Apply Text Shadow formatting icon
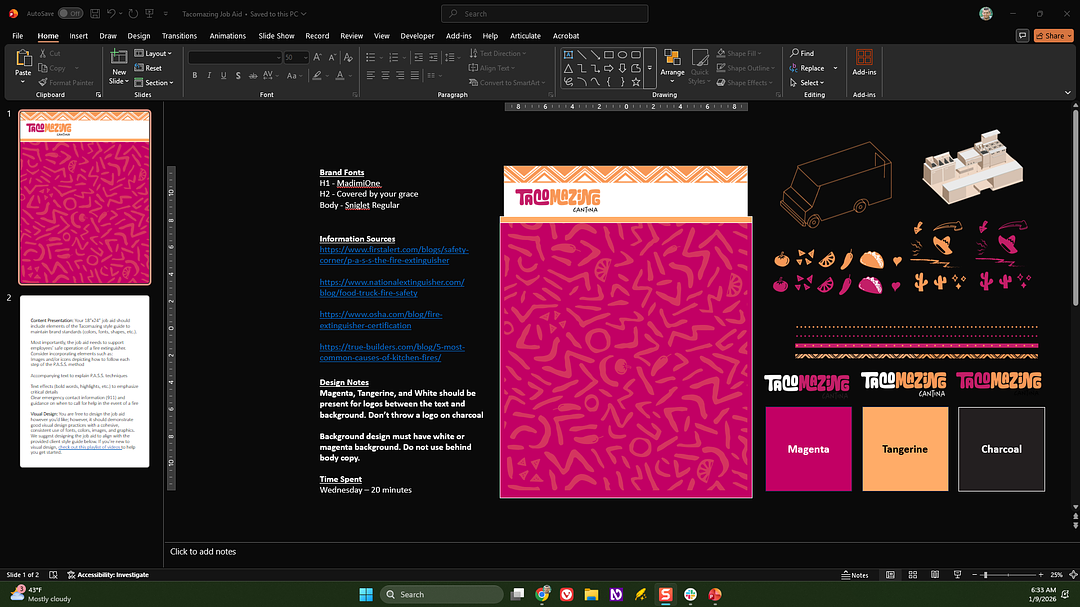 coord(238,74)
